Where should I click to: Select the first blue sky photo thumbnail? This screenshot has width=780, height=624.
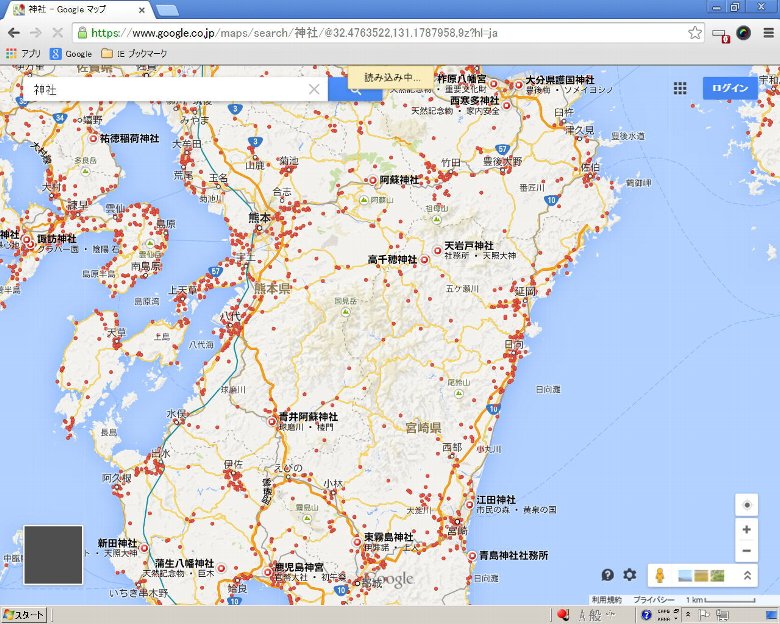click(685, 576)
